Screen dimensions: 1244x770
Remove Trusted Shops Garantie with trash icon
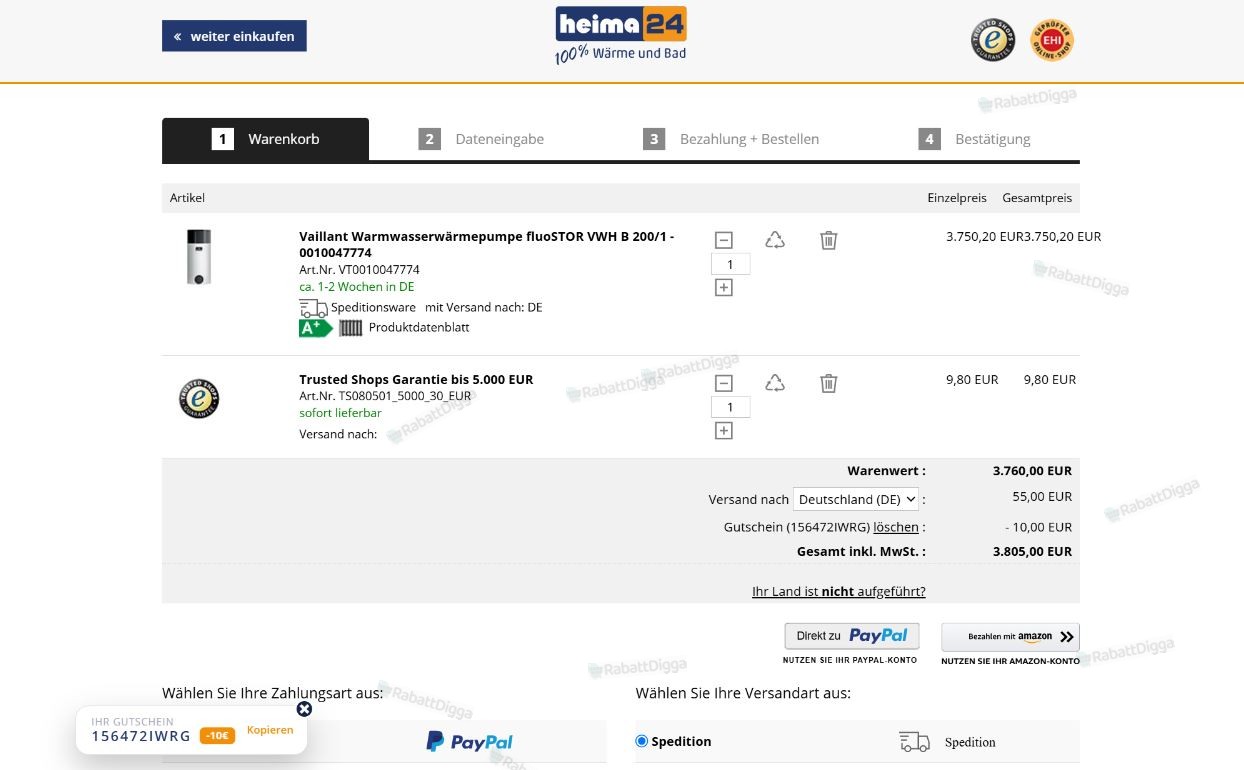point(828,383)
